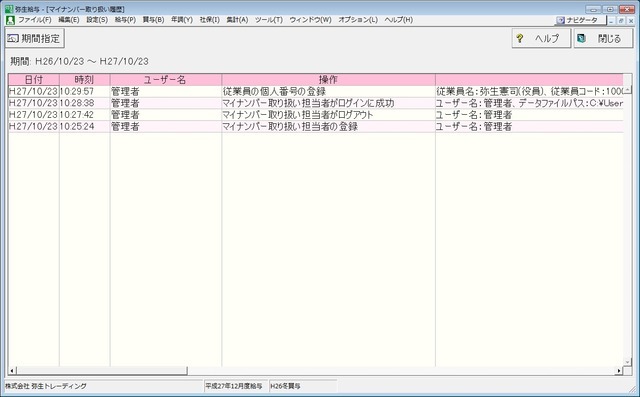Screen dimensions: 640x397
Task: Click 管理者 user in the 10:29:57 row
Action: click(166, 91)
